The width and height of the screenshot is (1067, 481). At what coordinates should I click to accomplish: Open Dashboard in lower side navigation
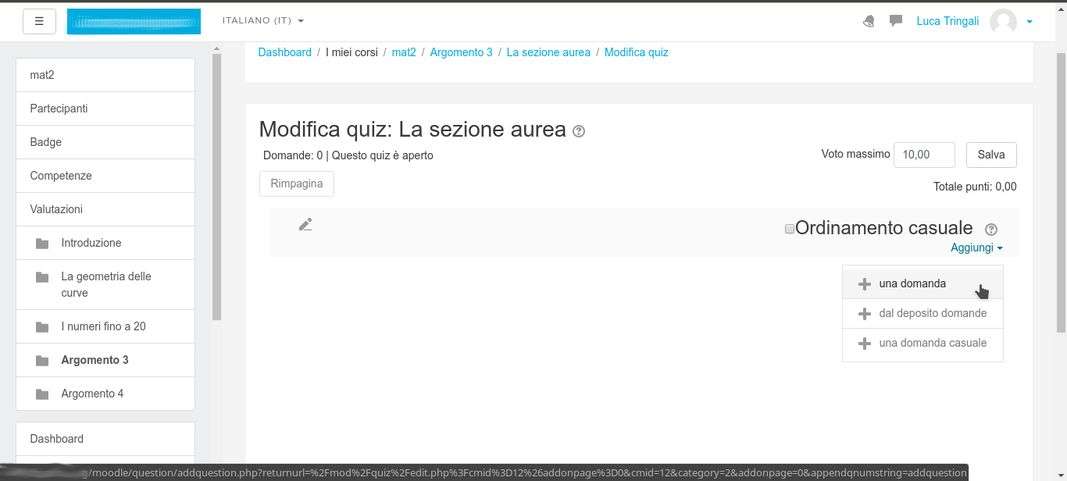tap(105, 439)
